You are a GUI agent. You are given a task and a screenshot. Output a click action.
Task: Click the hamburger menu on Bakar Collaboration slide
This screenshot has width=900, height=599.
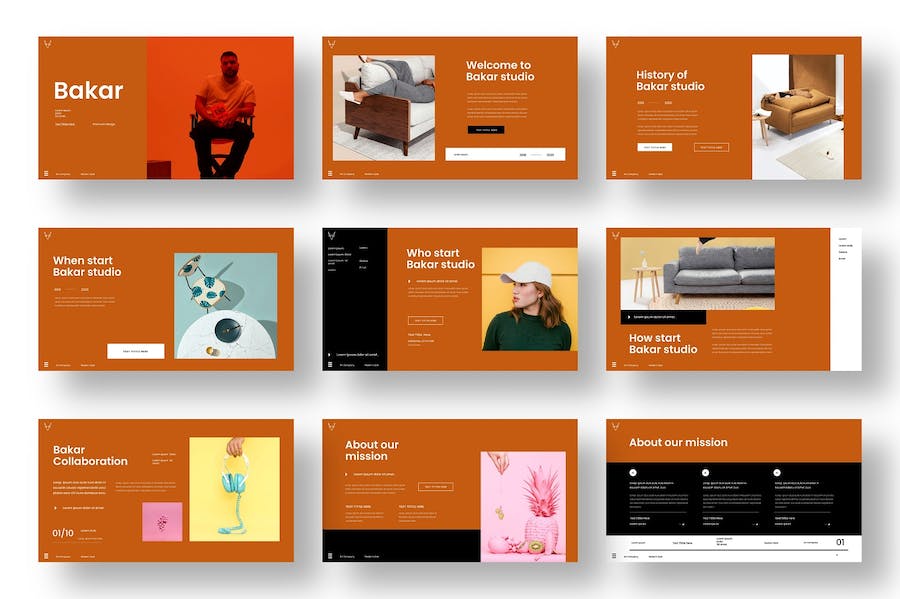(x=46, y=556)
